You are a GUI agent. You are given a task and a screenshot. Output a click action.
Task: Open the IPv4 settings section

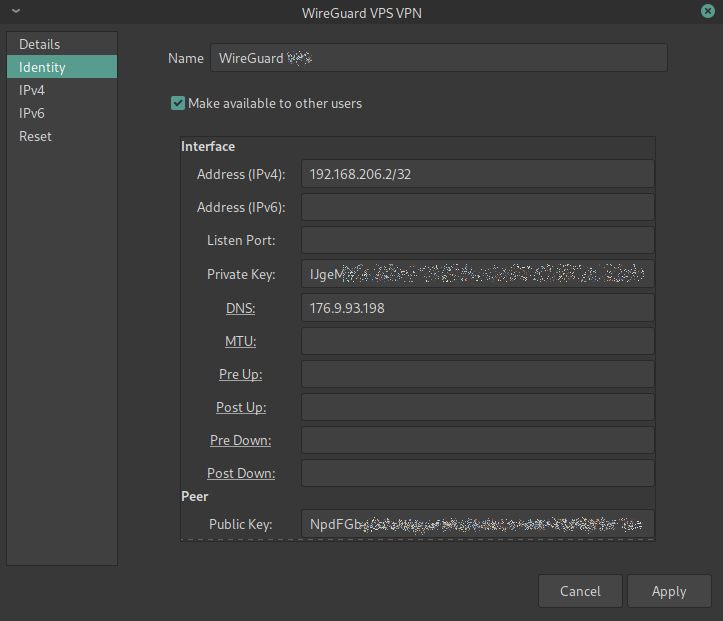[x=62, y=90]
